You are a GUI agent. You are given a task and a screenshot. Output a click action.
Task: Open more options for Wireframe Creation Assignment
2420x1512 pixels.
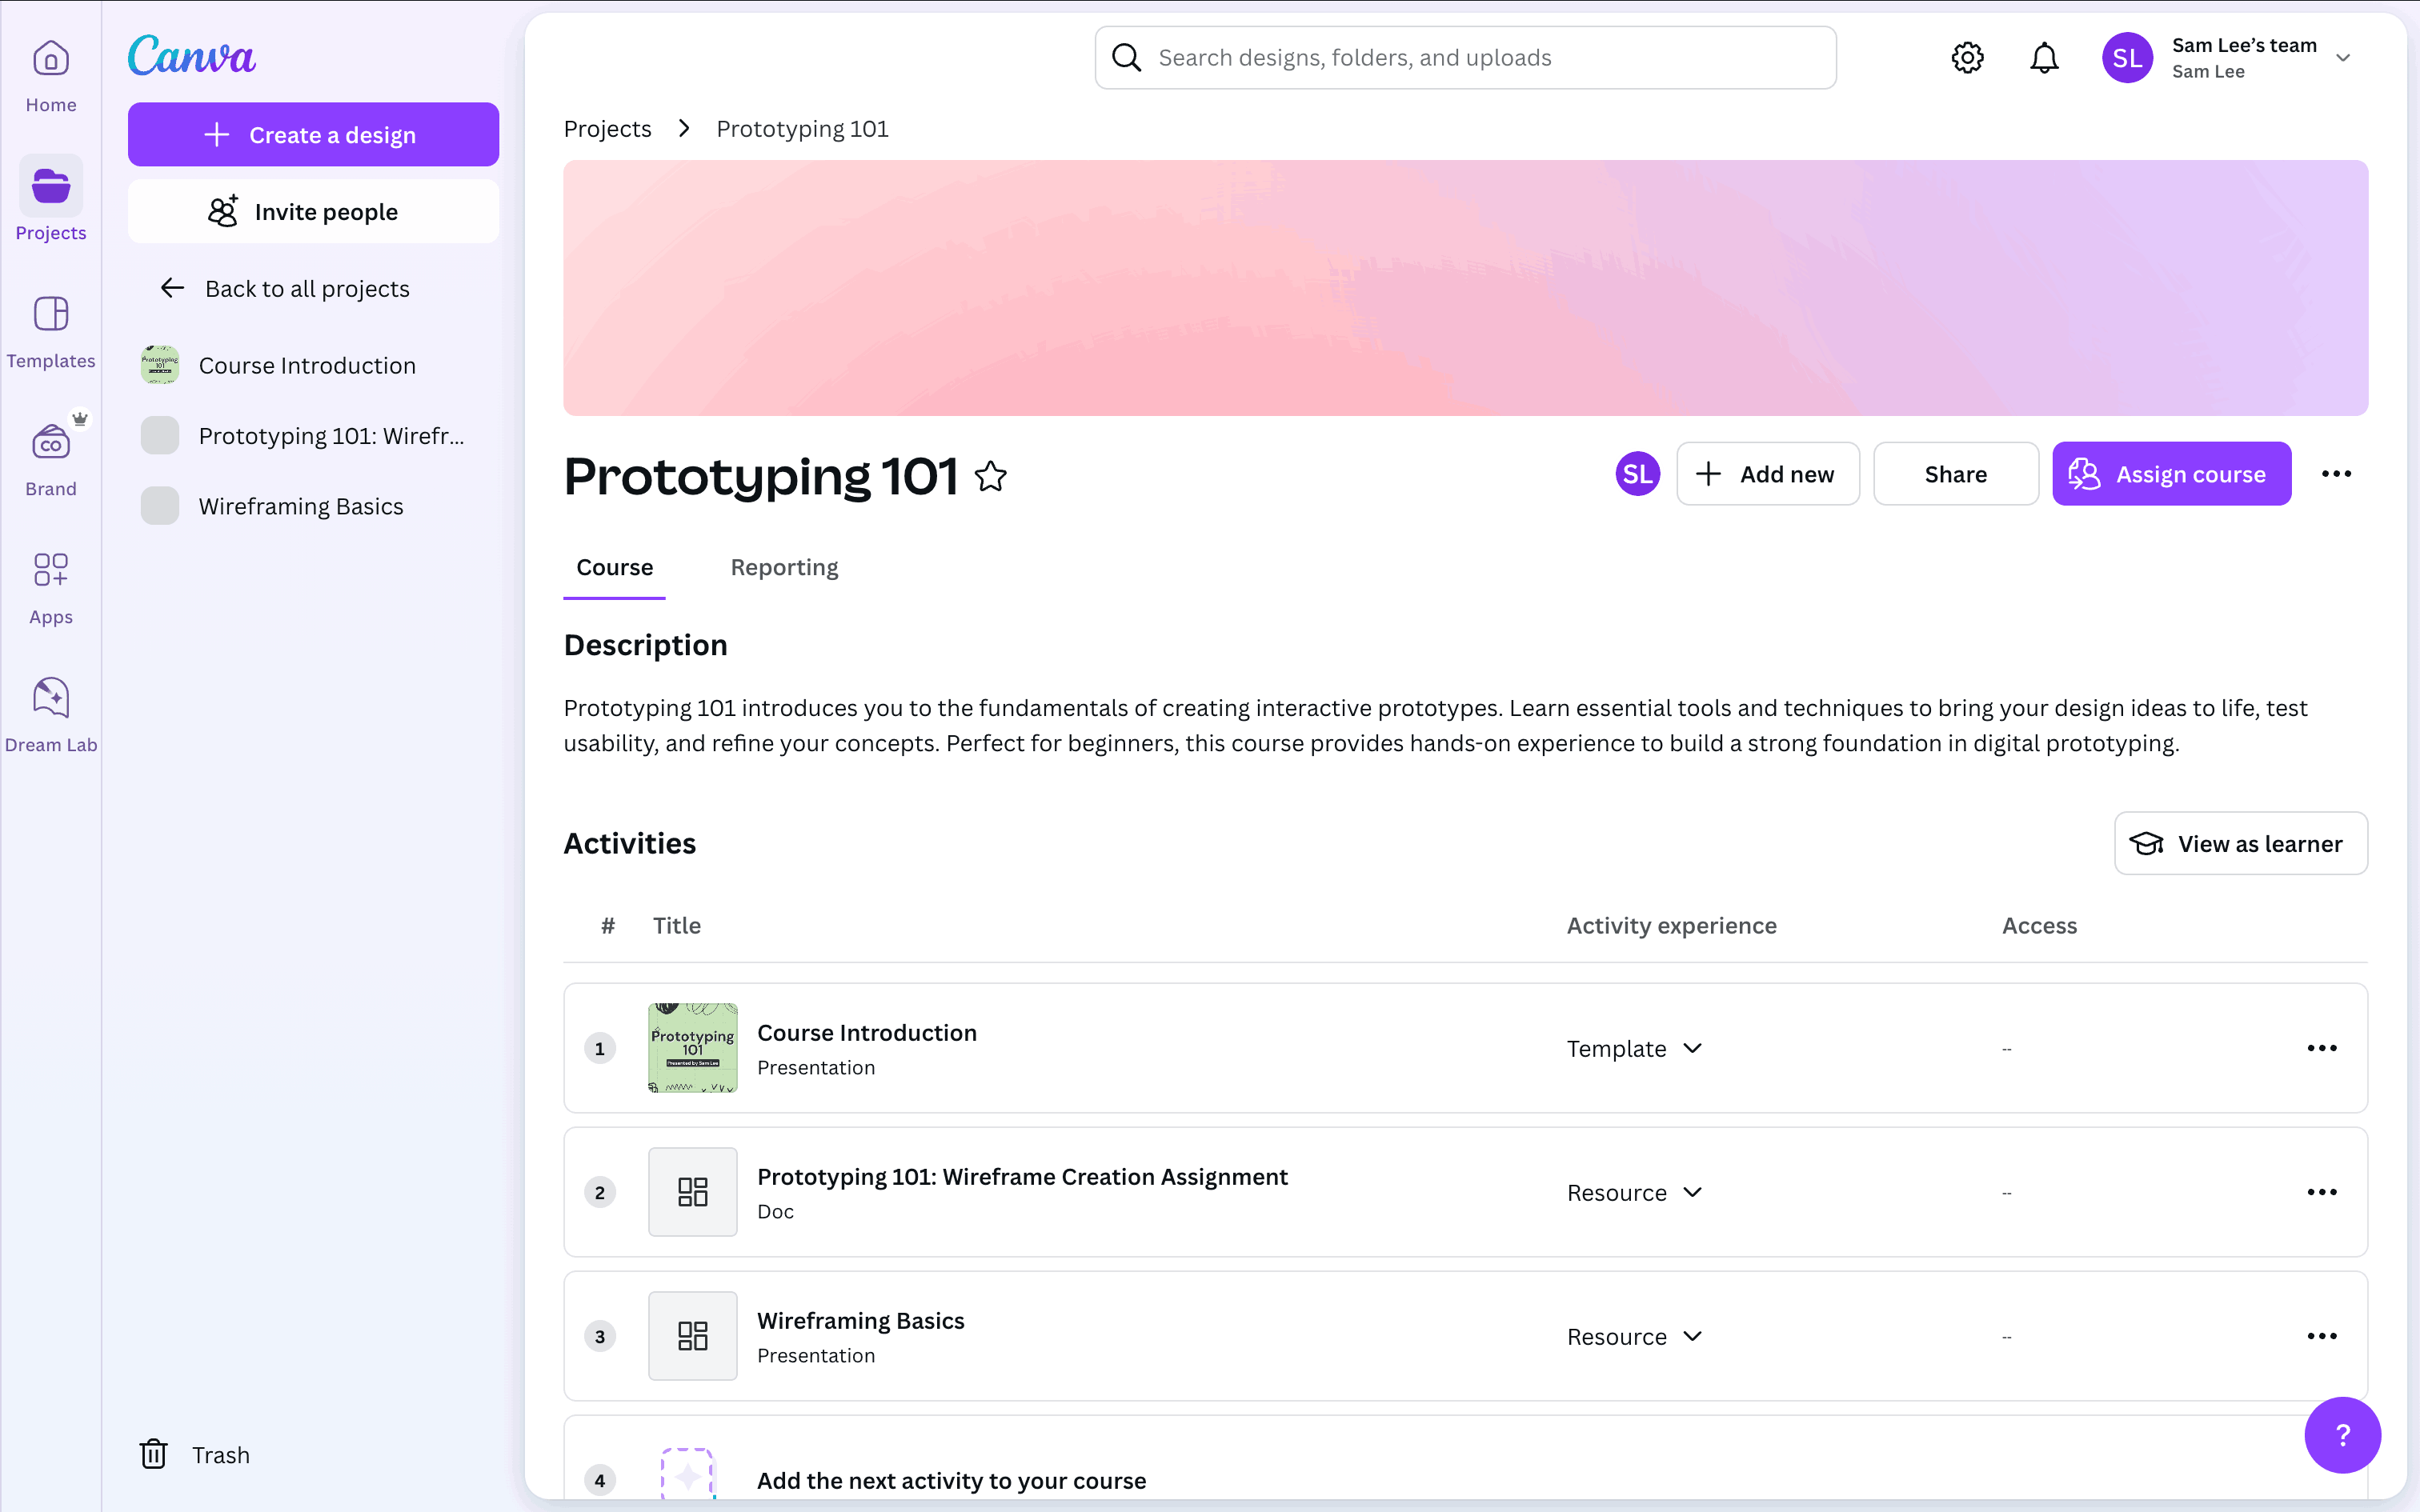(2321, 1192)
